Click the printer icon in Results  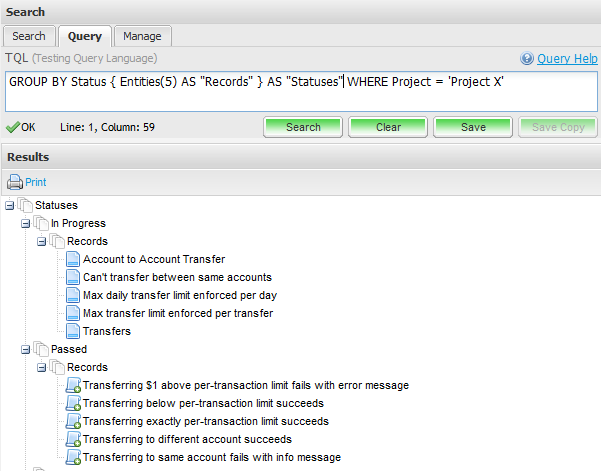[x=15, y=182]
